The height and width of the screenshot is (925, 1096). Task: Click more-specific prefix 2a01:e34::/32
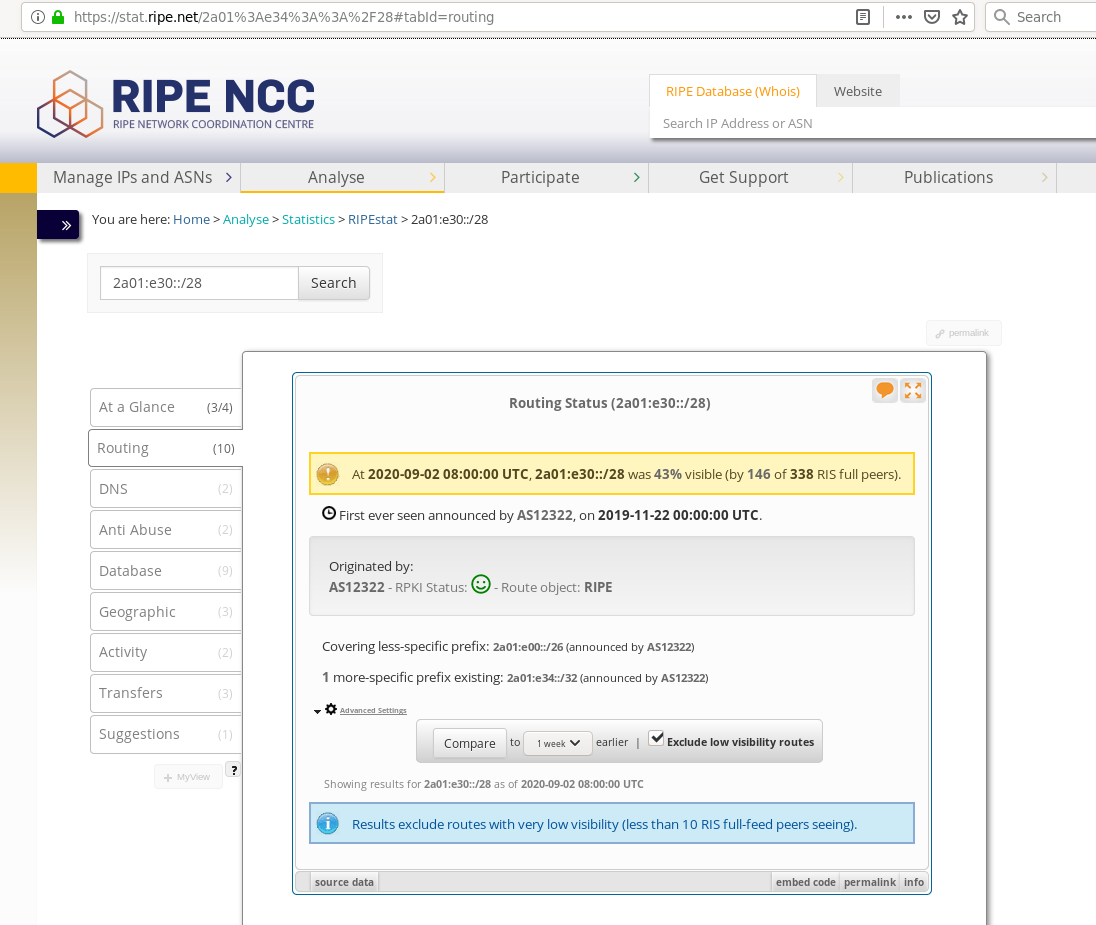coord(542,678)
